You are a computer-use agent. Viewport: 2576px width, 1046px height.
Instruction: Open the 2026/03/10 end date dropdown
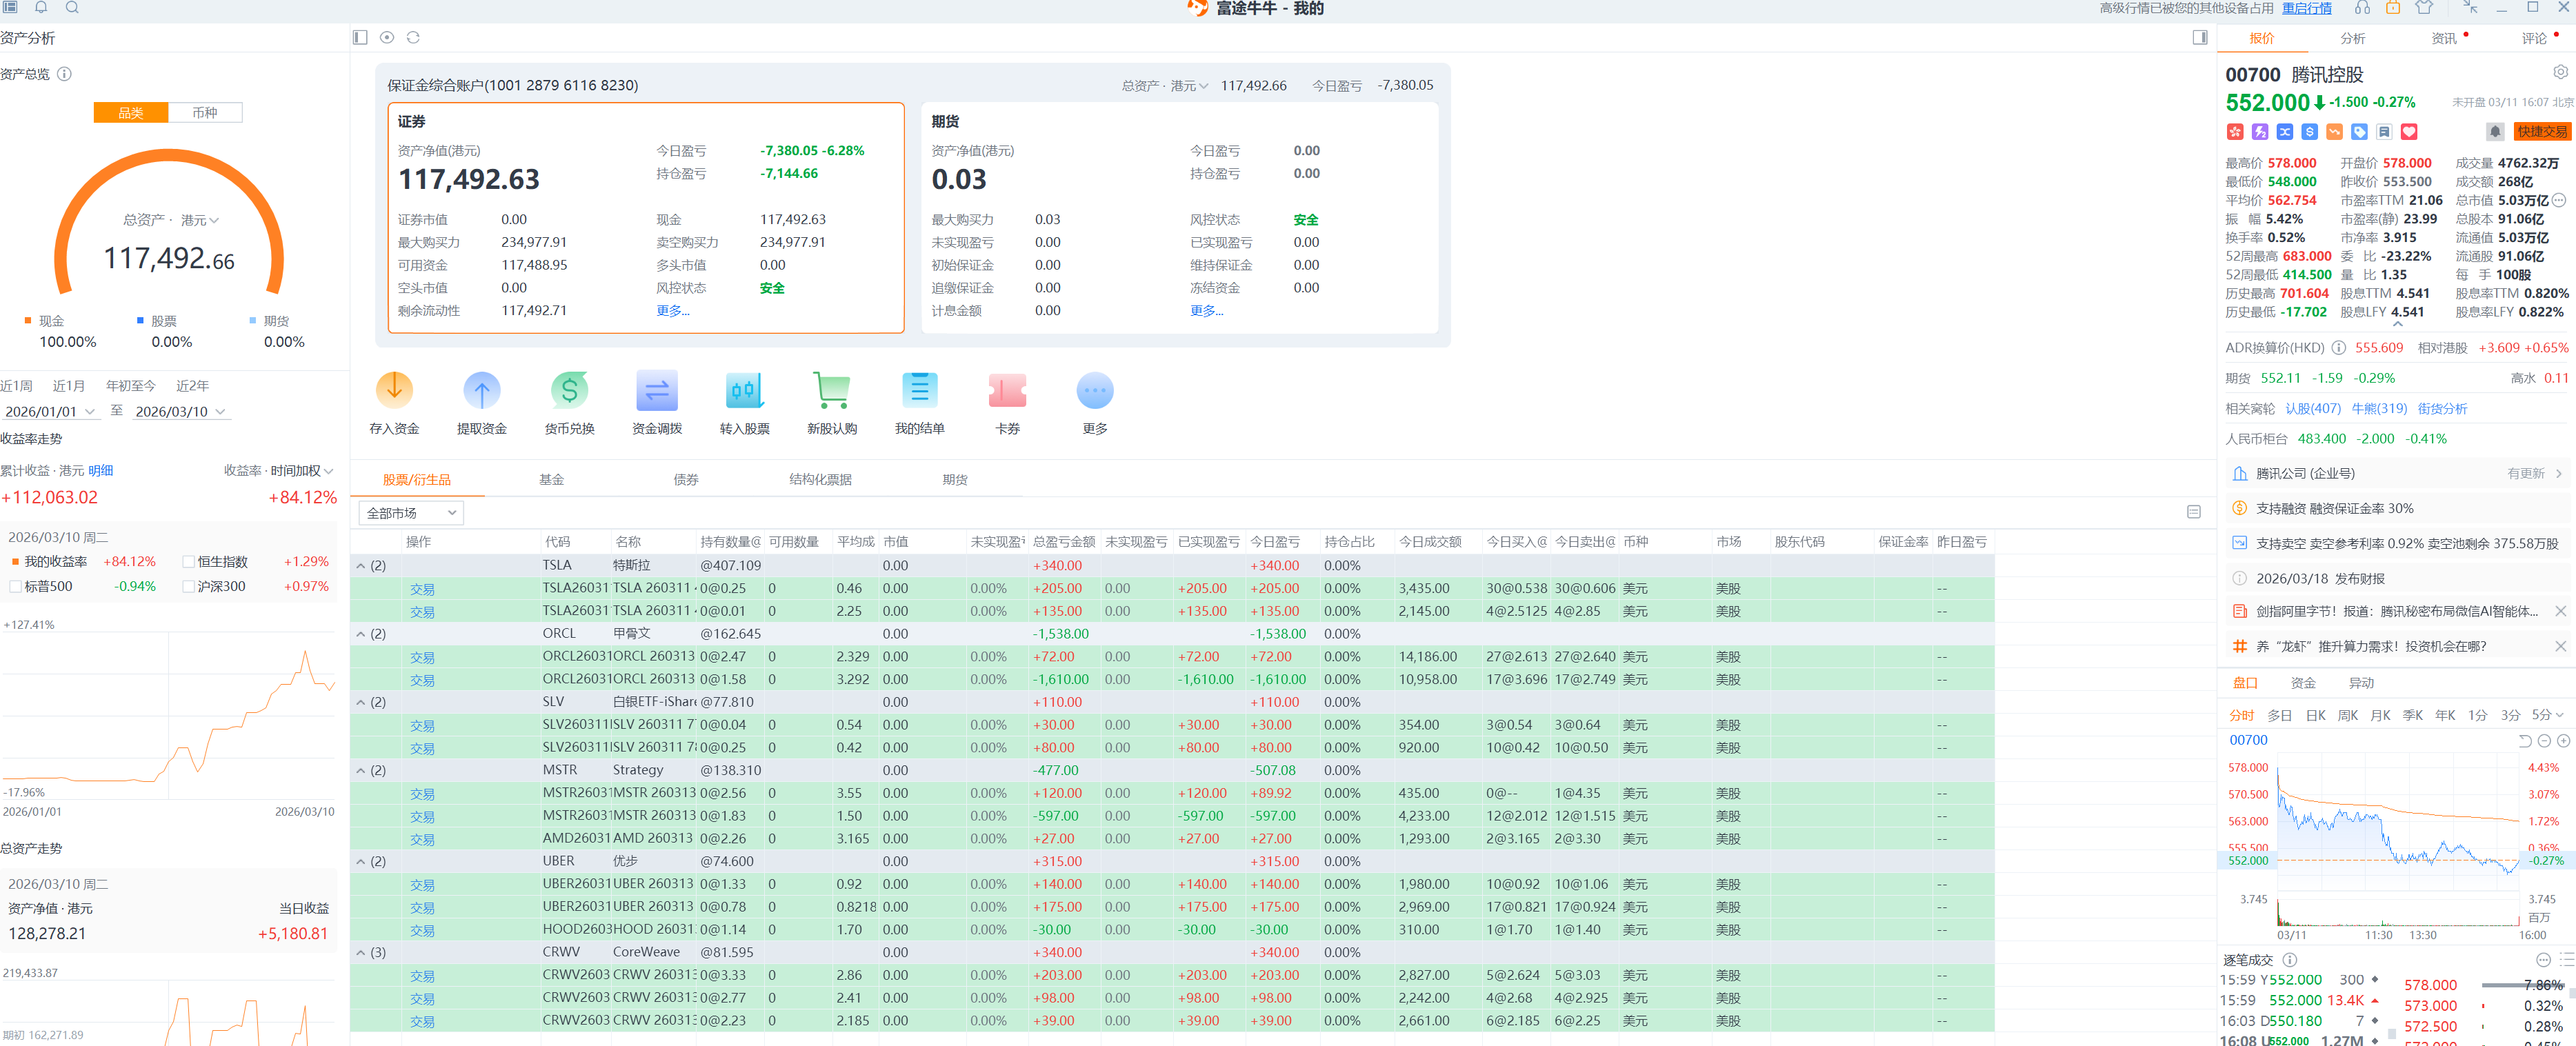click(x=181, y=412)
